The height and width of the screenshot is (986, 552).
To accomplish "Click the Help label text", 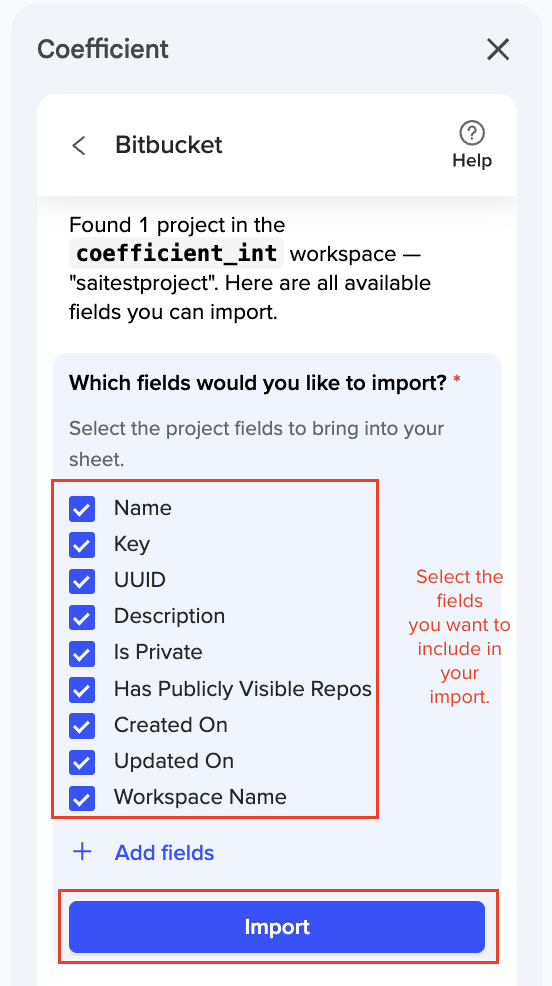I will click(x=472, y=160).
